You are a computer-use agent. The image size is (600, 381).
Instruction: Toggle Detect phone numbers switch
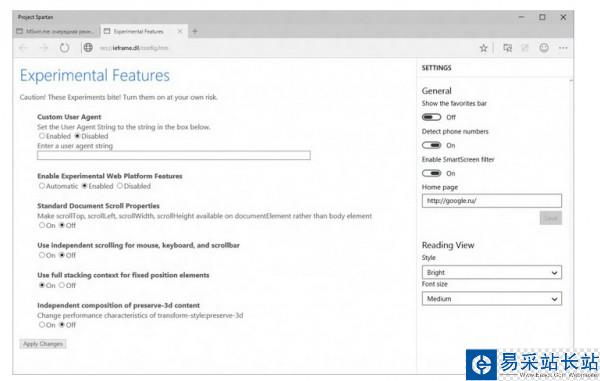(x=431, y=145)
